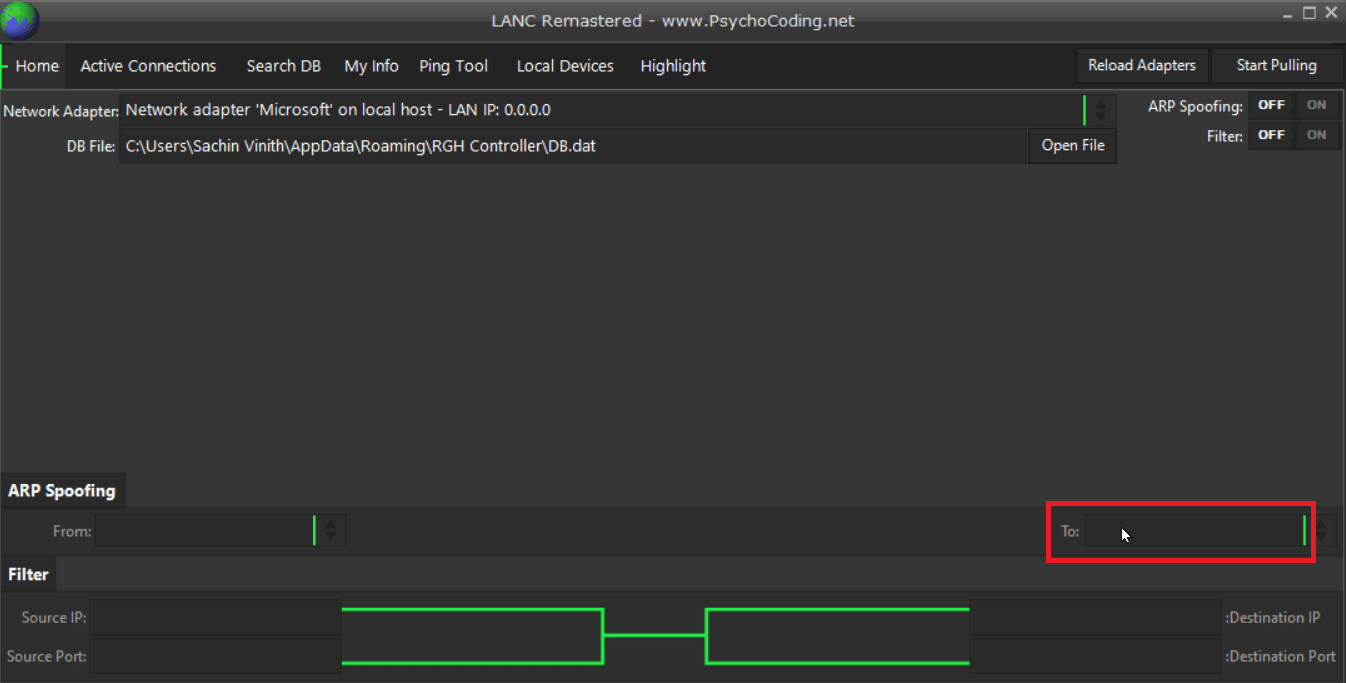Click the Source IP input field

click(216, 617)
